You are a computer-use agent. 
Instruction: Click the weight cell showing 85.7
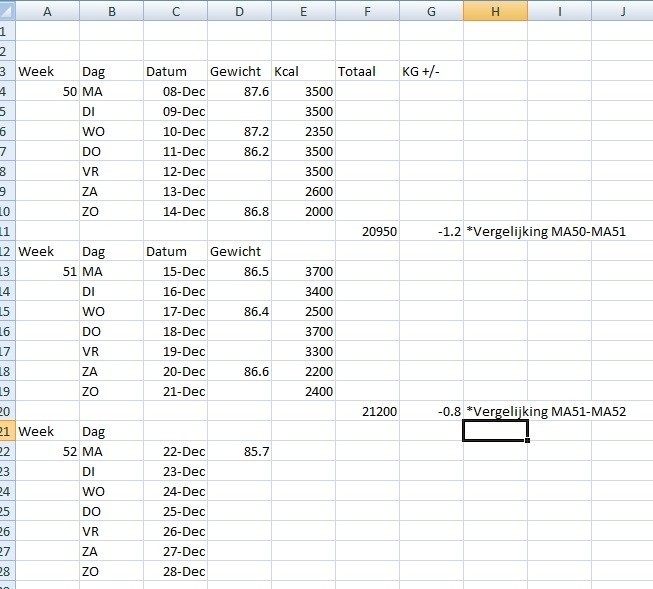[239, 451]
